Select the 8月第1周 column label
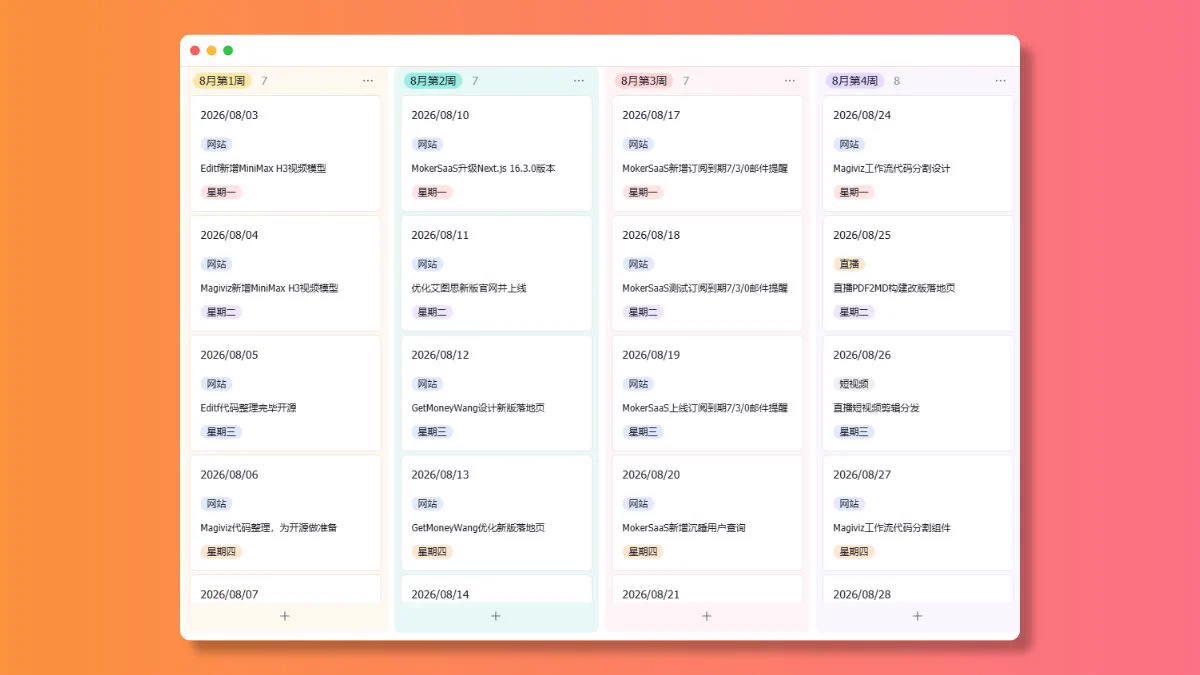The image size is (1200, 675). coord(222,81)
